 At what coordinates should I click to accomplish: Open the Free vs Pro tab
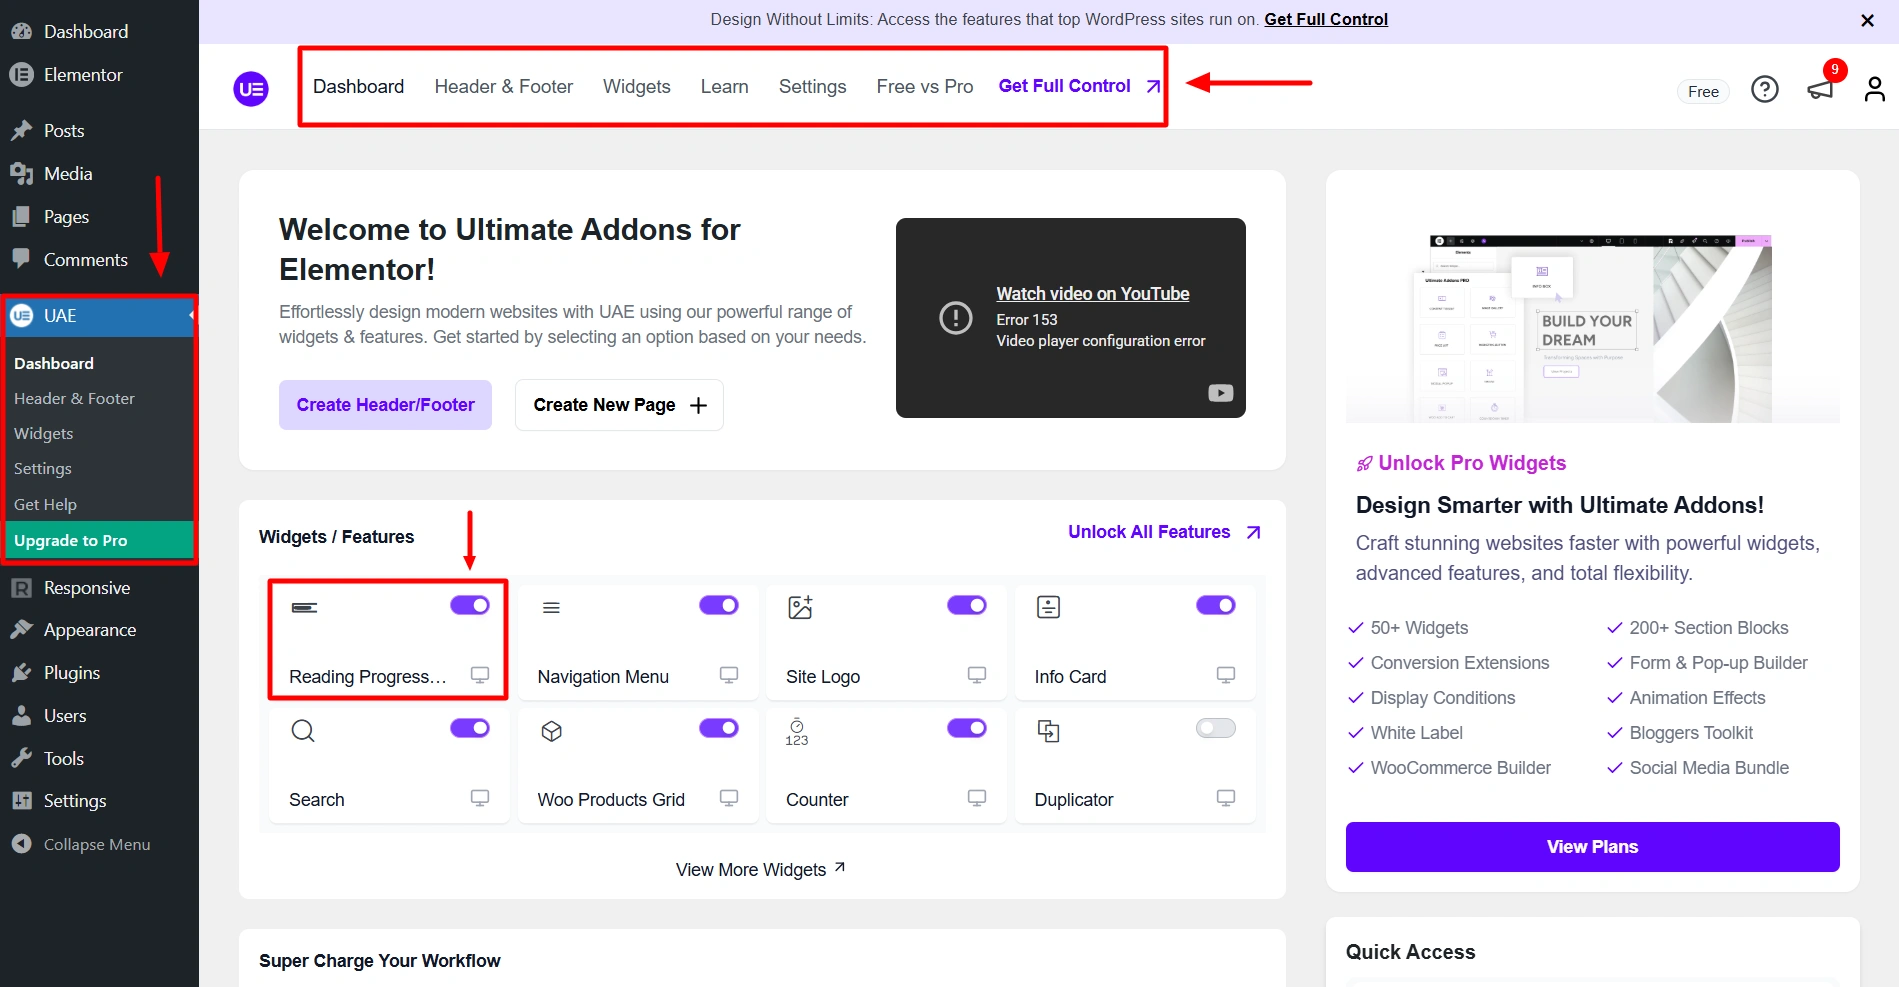pyautogui.click(x=925, y=87)
